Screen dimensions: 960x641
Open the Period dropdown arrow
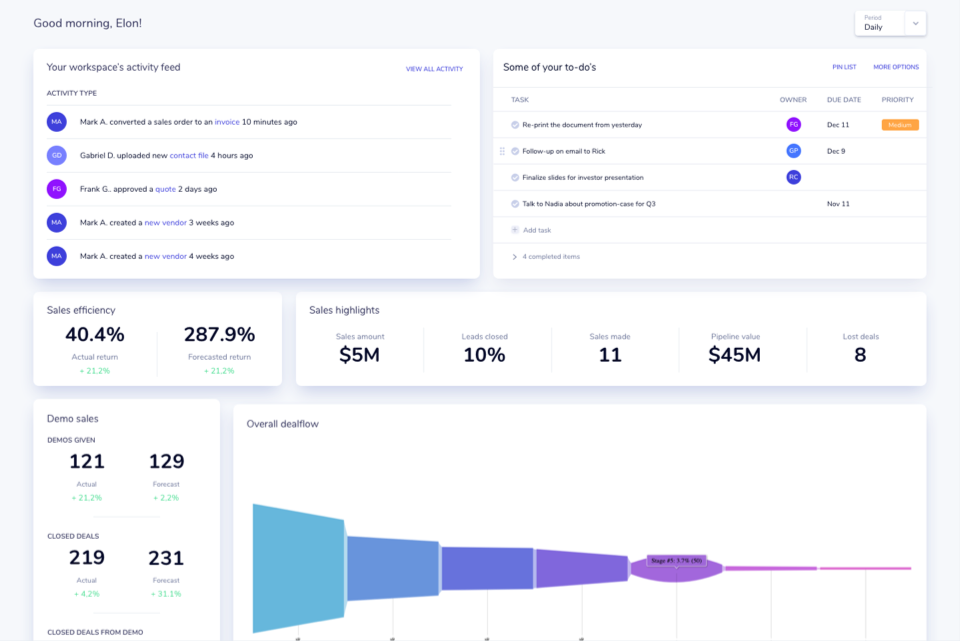(x=915, y=23)
